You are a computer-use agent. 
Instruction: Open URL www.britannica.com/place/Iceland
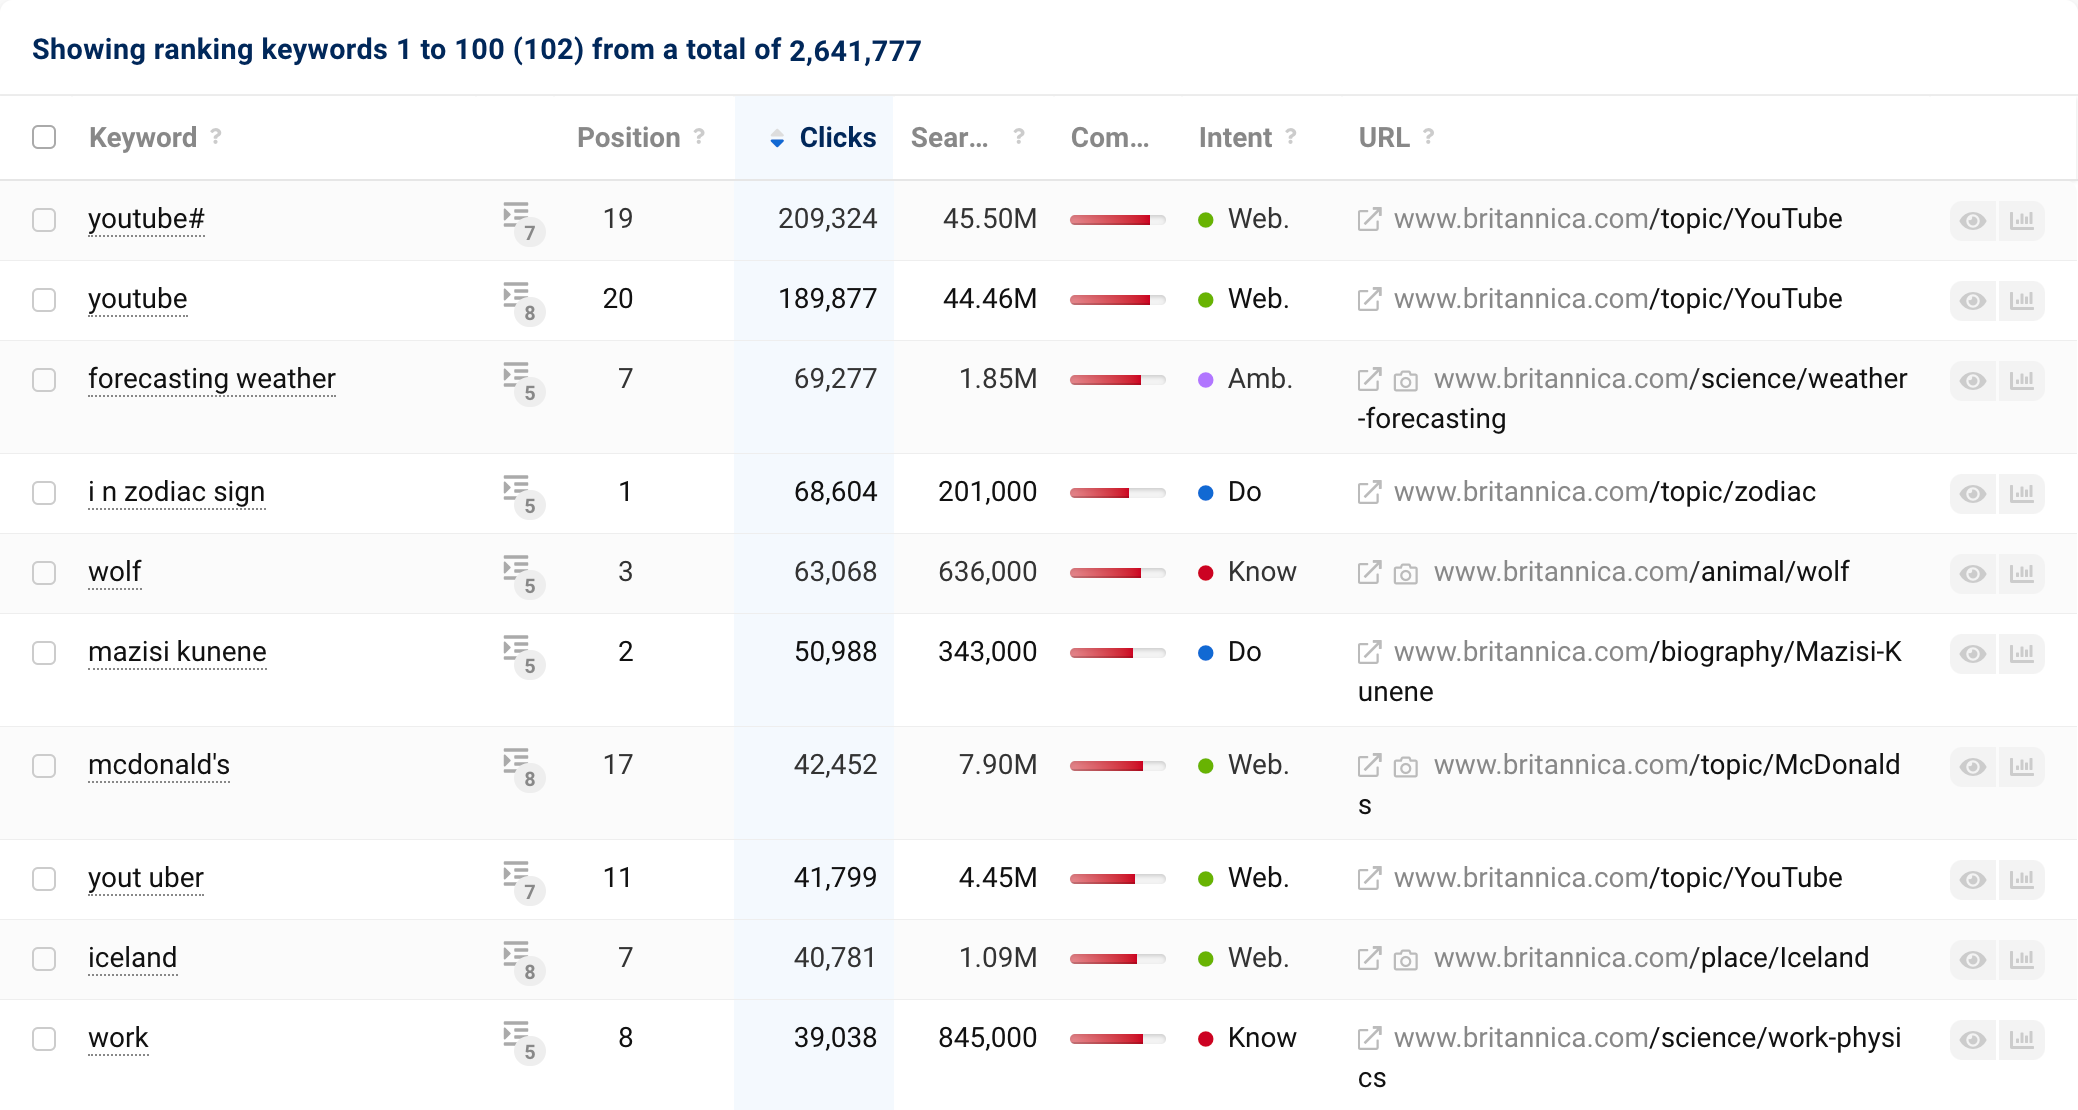[x=1651, y=958]
